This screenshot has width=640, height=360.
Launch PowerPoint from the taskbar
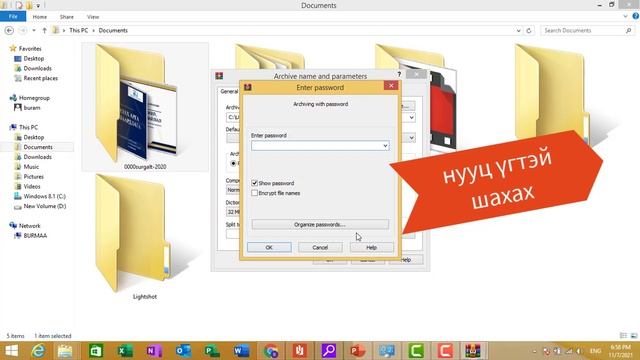pos(358,351)
